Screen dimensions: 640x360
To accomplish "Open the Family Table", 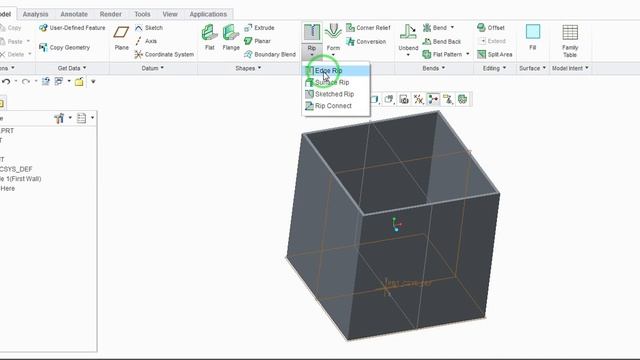I will [570, 33].
